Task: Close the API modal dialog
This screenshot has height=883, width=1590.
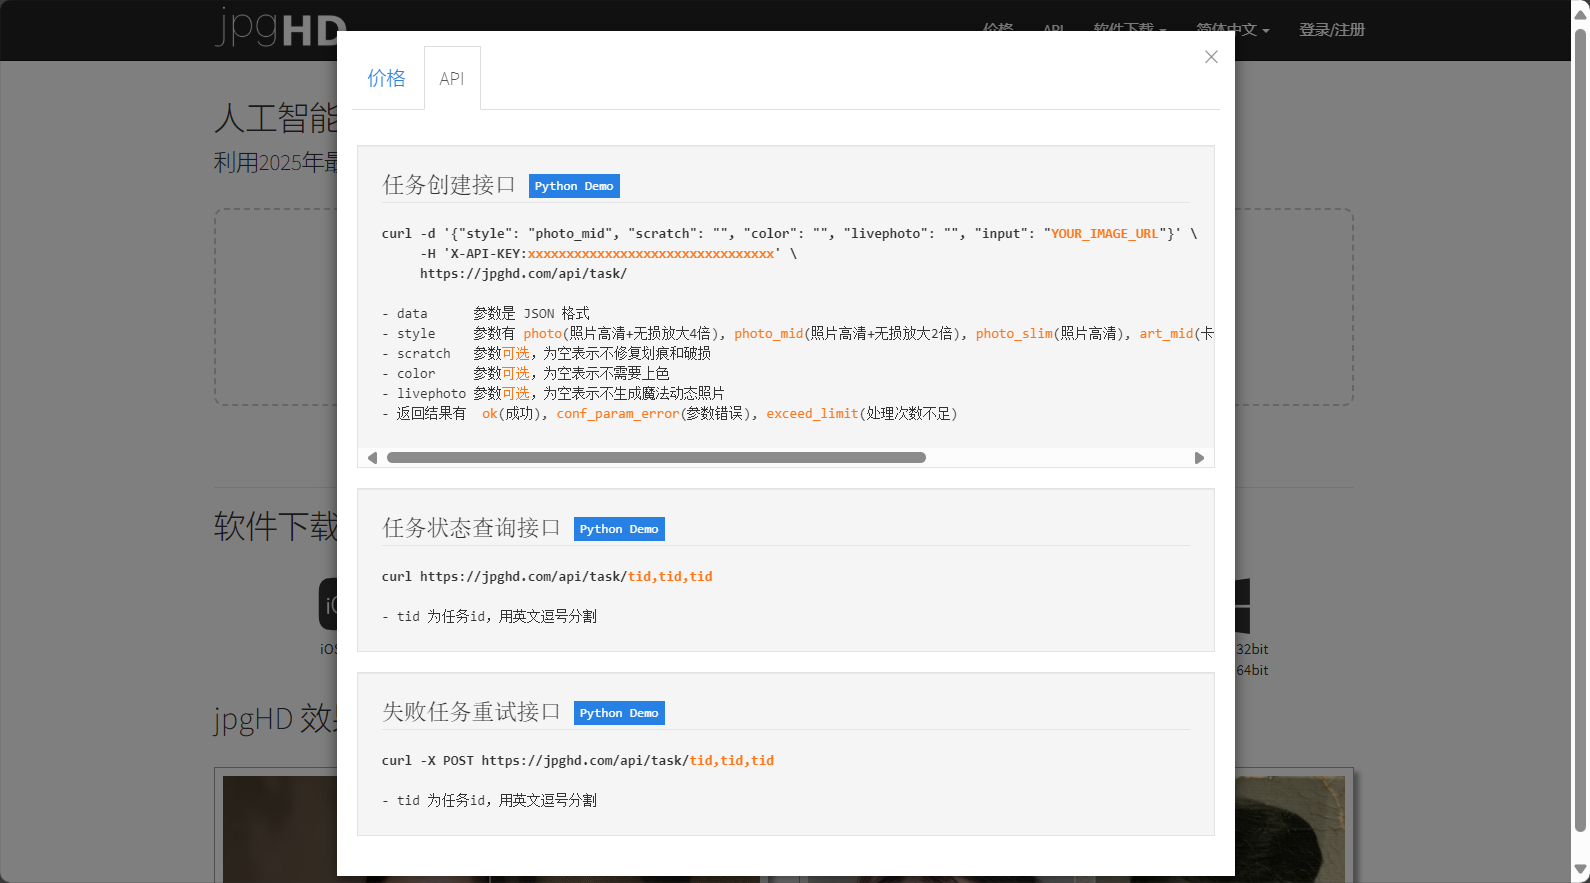Action: [x=1211, y=57]
